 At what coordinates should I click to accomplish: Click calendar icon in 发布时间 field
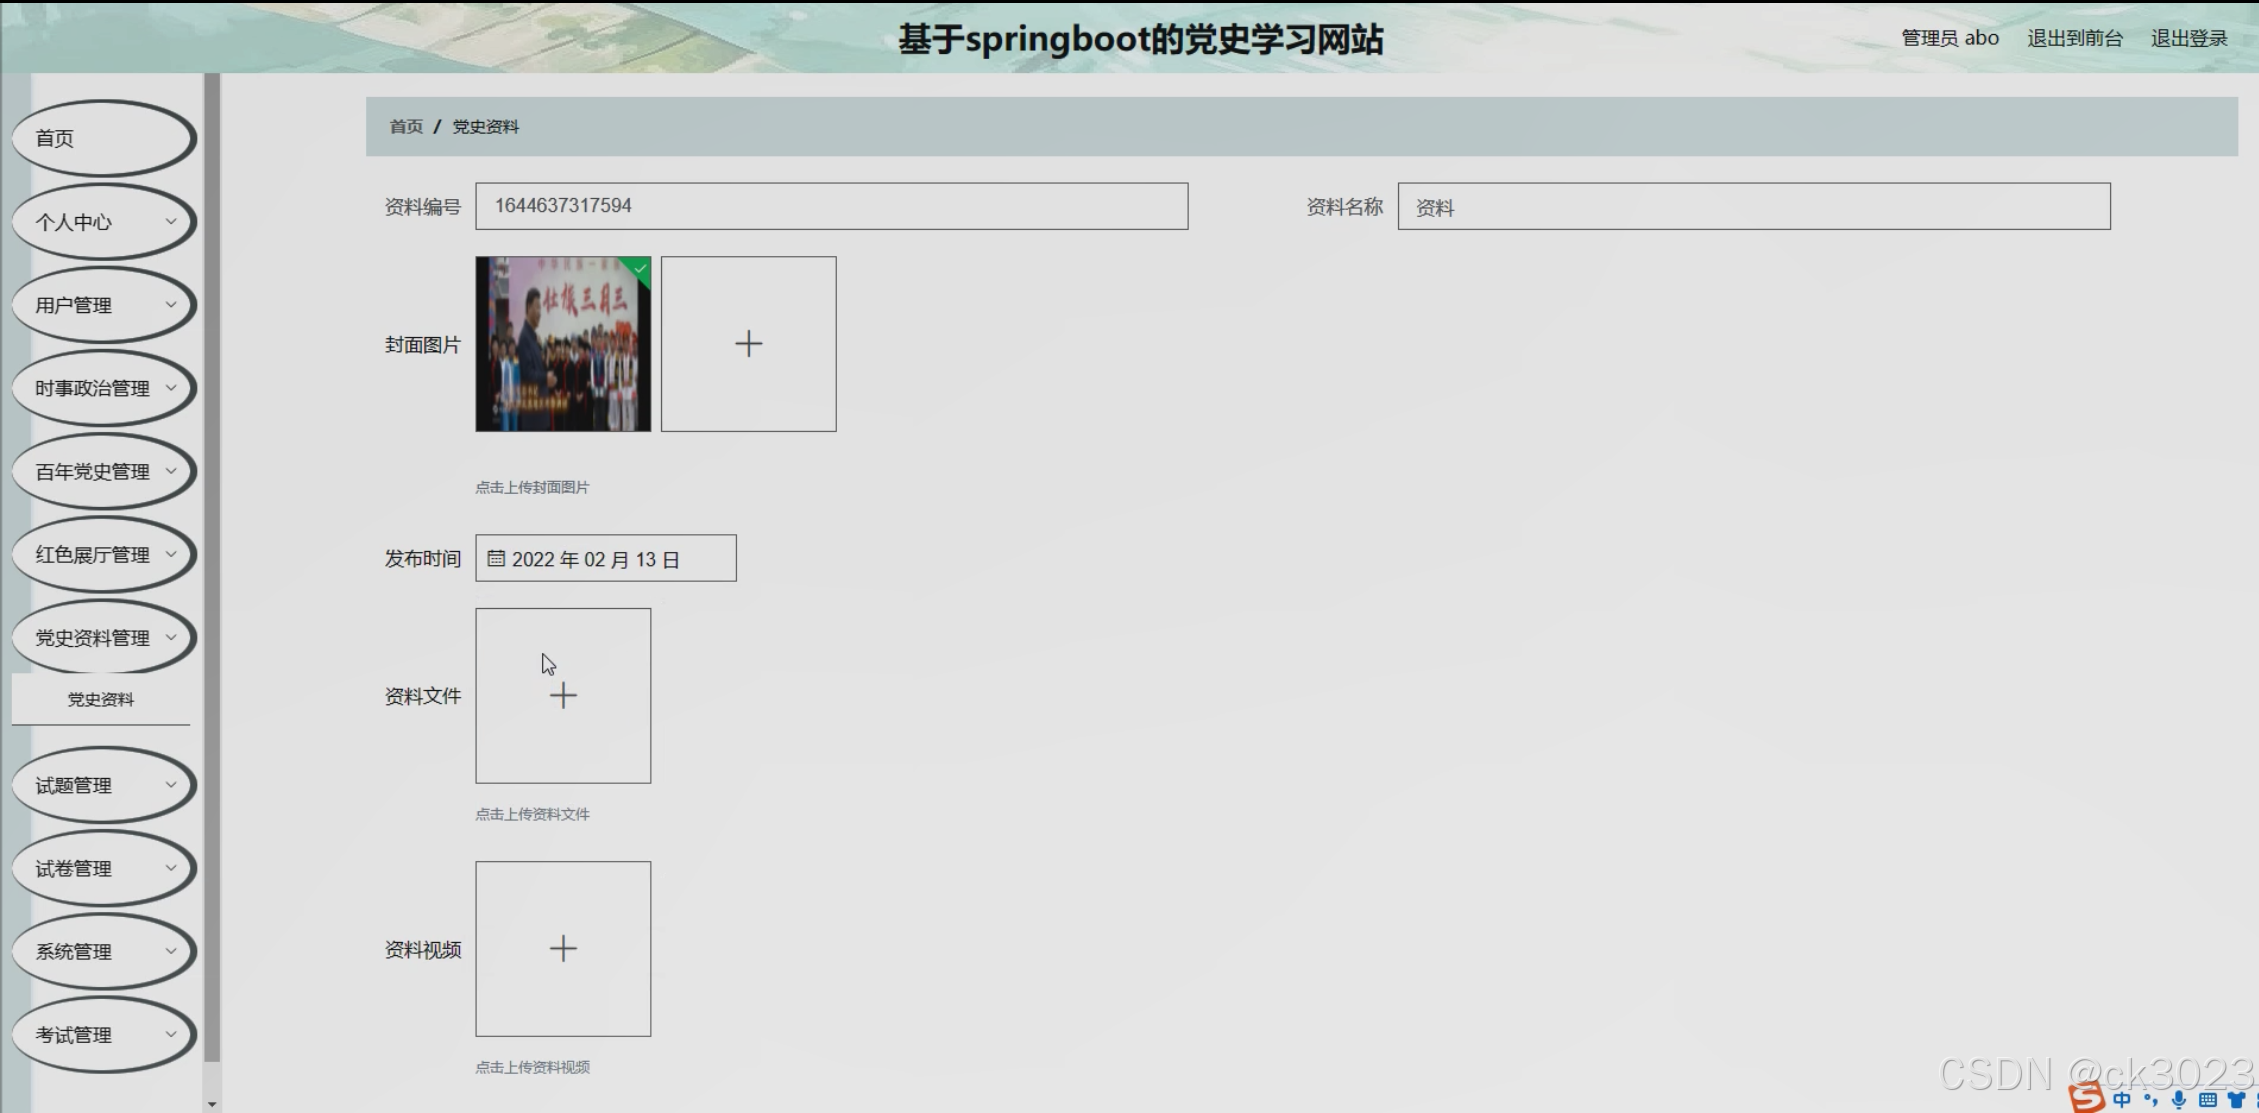[x=496, y=559]
